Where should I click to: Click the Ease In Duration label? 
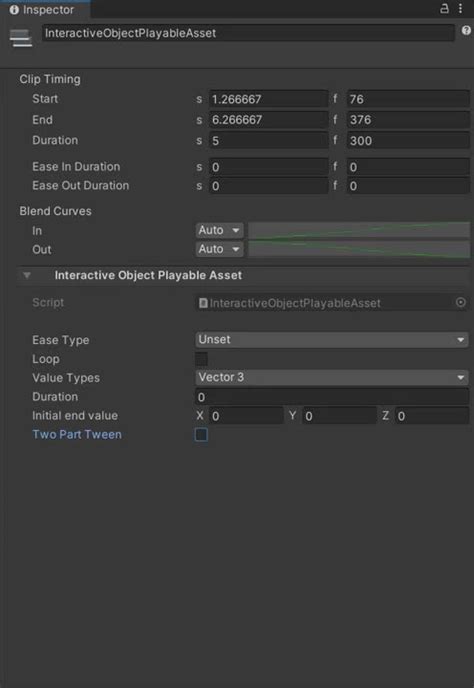(x=76, y=167)
